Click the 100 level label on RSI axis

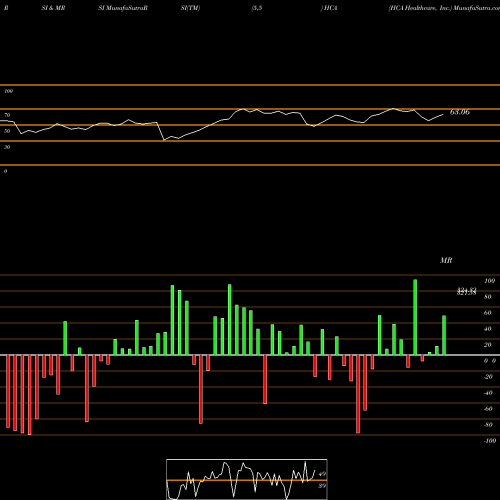coord(8,91)
